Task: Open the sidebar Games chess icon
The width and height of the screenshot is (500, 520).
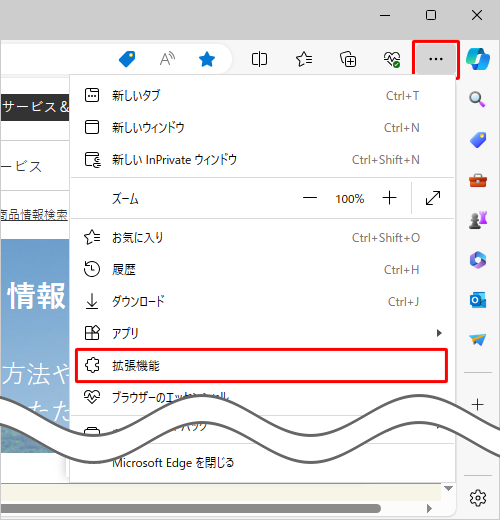Action: point(478,220)
